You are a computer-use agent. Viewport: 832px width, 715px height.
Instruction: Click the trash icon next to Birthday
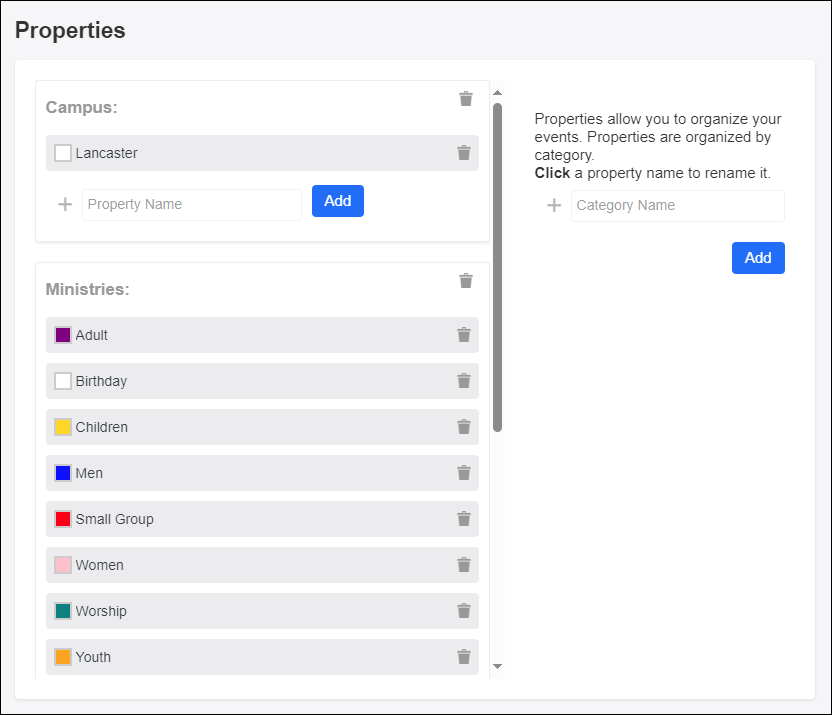[463, 381]
